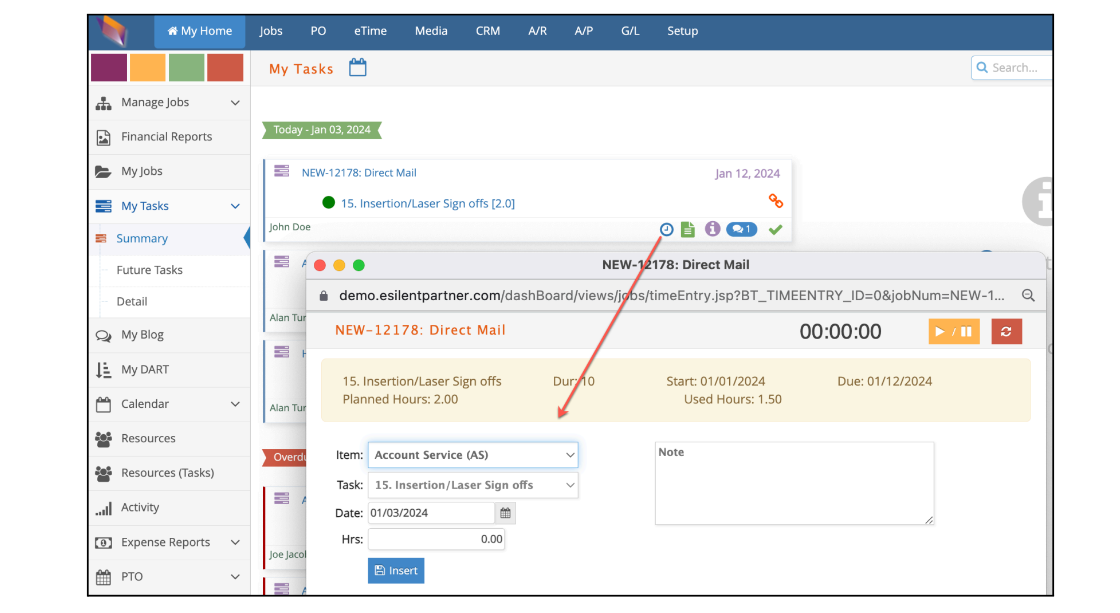The height and width of the screenshot is (613, 1120).
Task: Click the large info circle at right edge
Action: tap(1039, 201)
